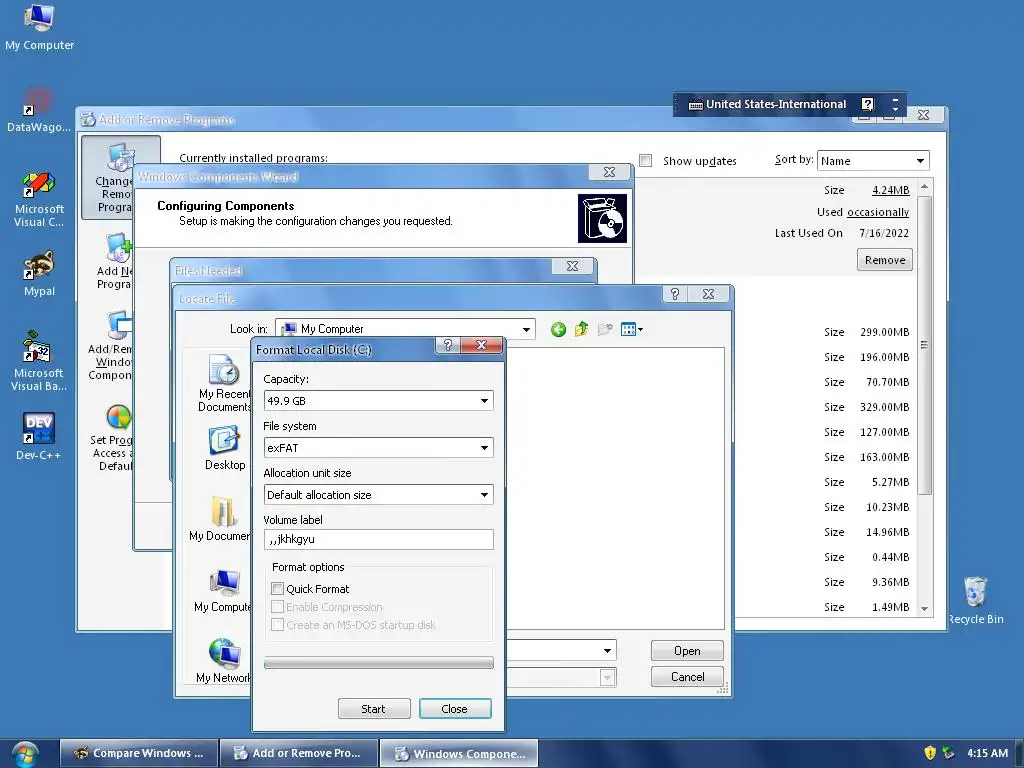Click the security shield tray icon

930,753
